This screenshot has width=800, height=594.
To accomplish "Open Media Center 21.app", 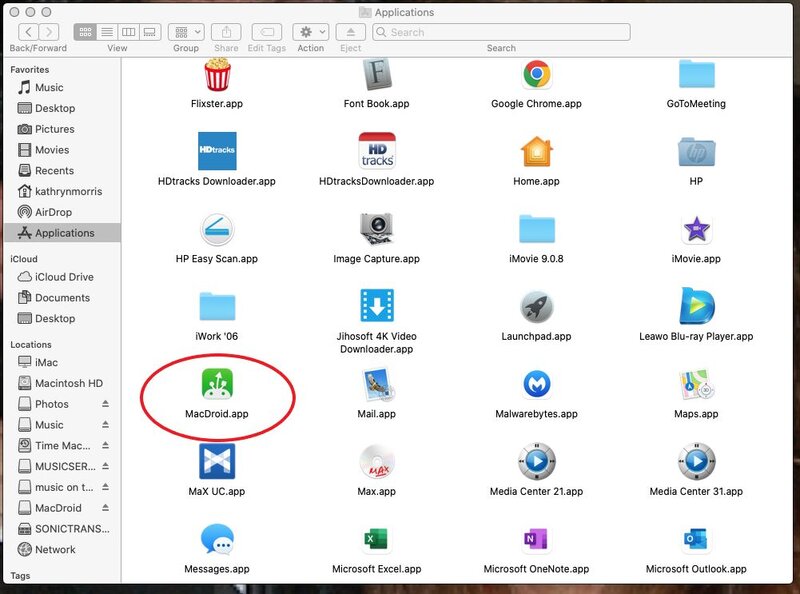I will pyautogui.click(x=536, y=461).
